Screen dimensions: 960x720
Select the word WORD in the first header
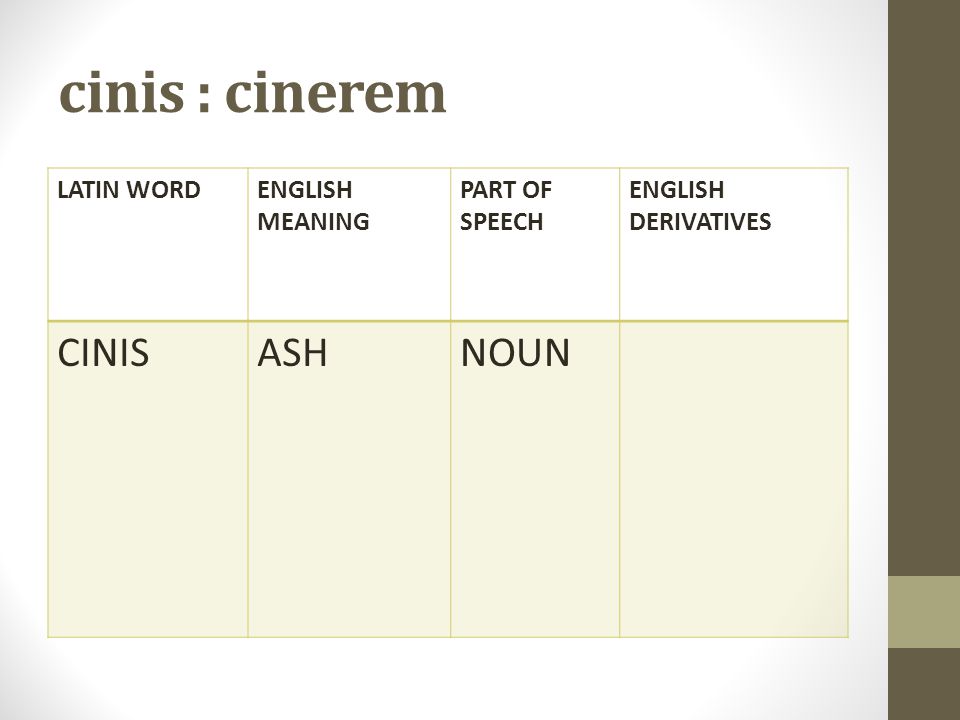163,190
